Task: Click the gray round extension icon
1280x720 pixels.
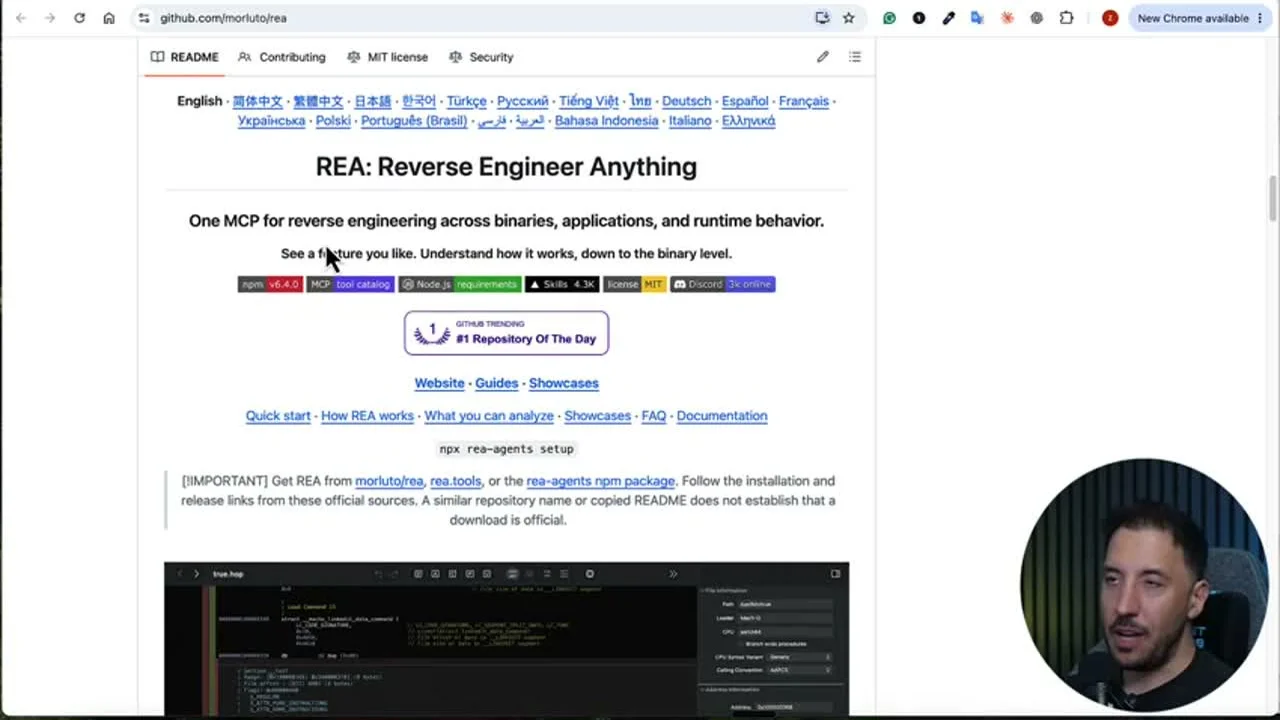Action: pos(1036,18)
